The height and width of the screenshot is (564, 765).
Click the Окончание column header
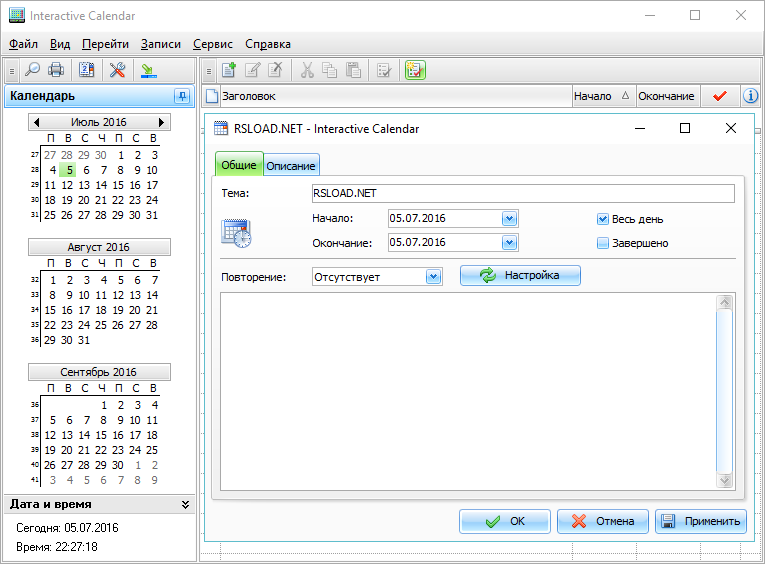668,96
